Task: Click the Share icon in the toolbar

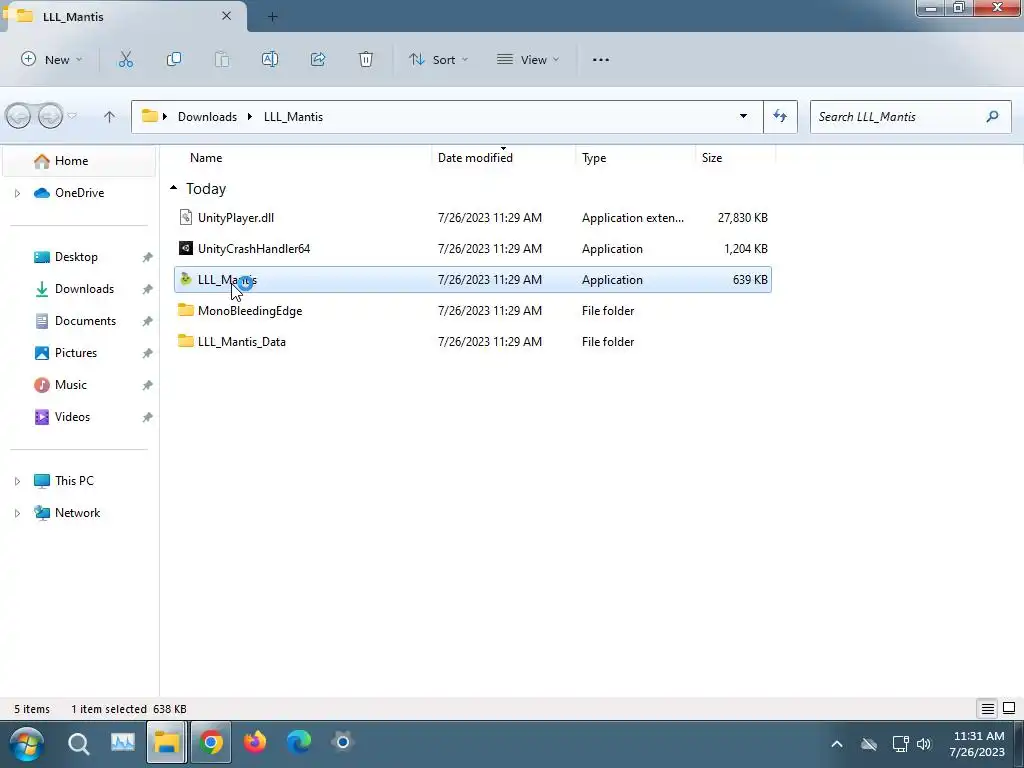Action: pos(318,59)
